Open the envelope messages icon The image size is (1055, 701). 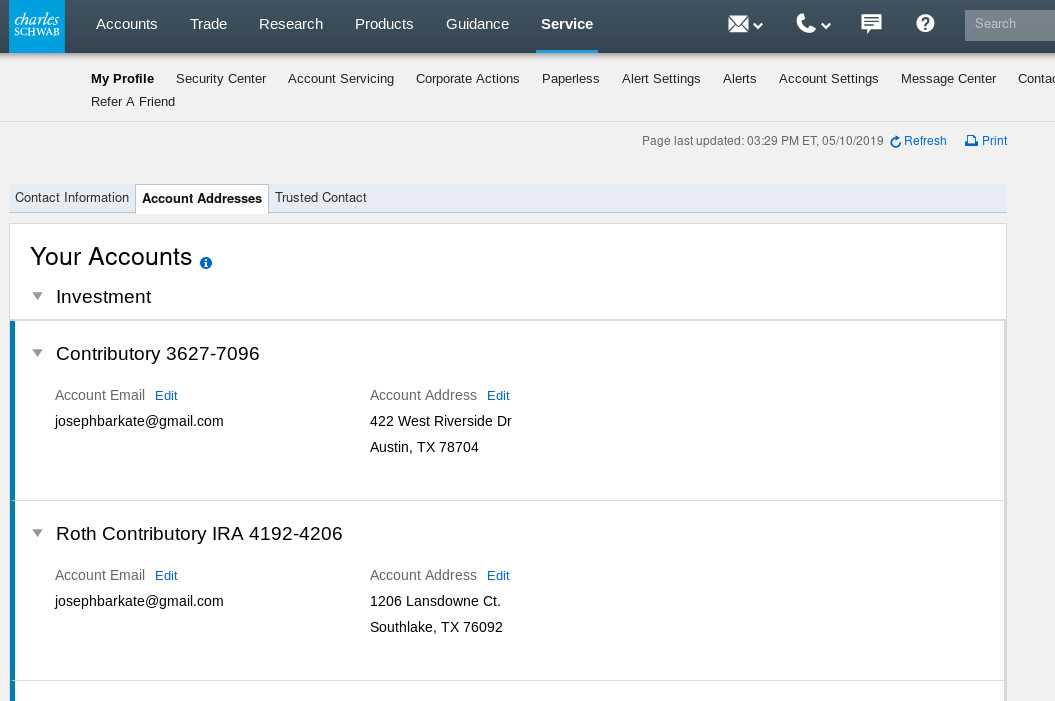click(738, 24)
